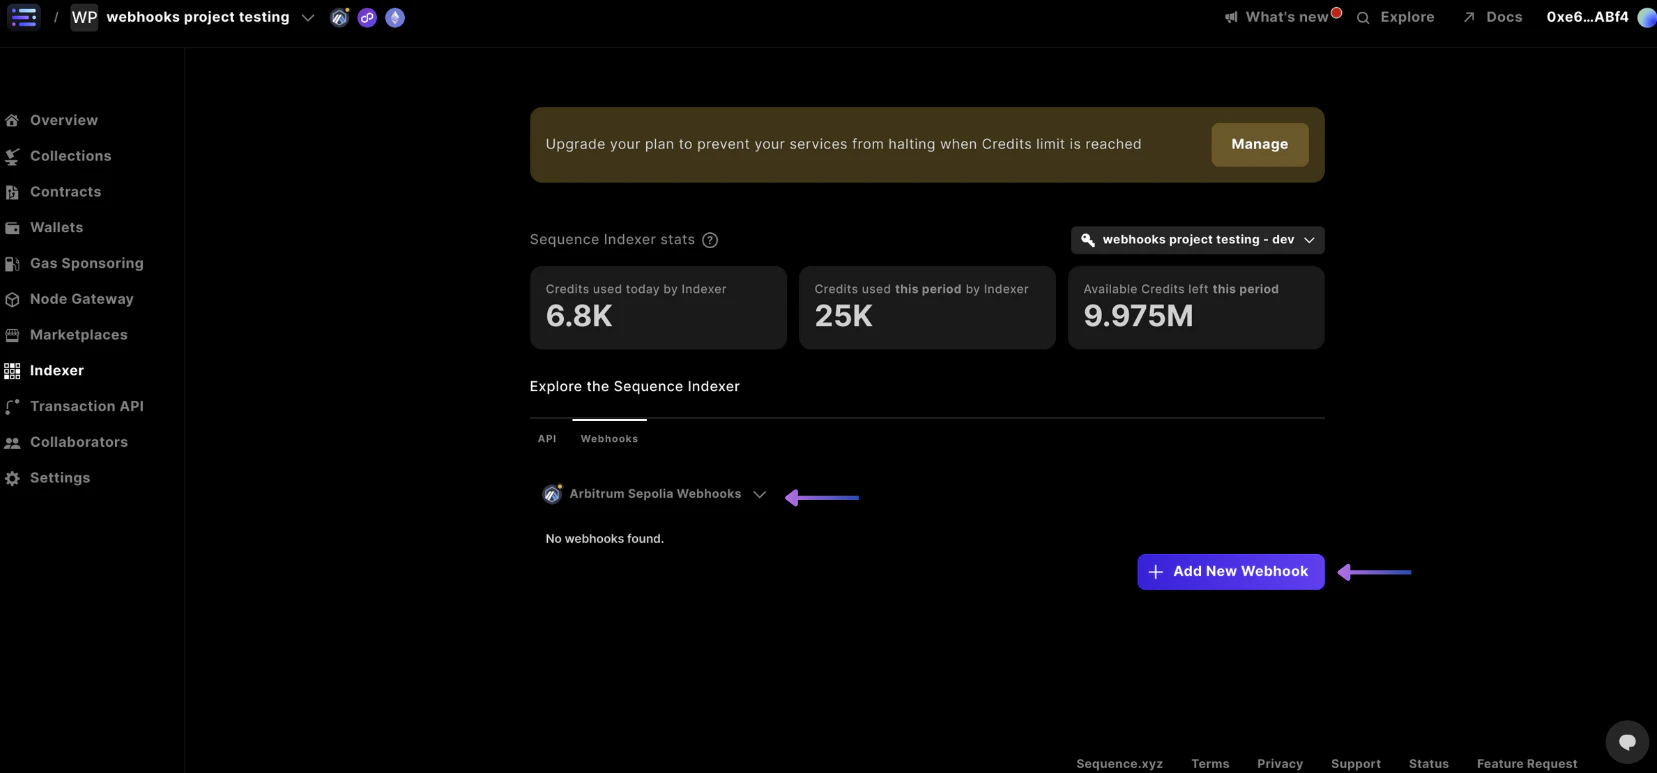Click the Polygon network icon in header
1657x773 pixels.
367,18
